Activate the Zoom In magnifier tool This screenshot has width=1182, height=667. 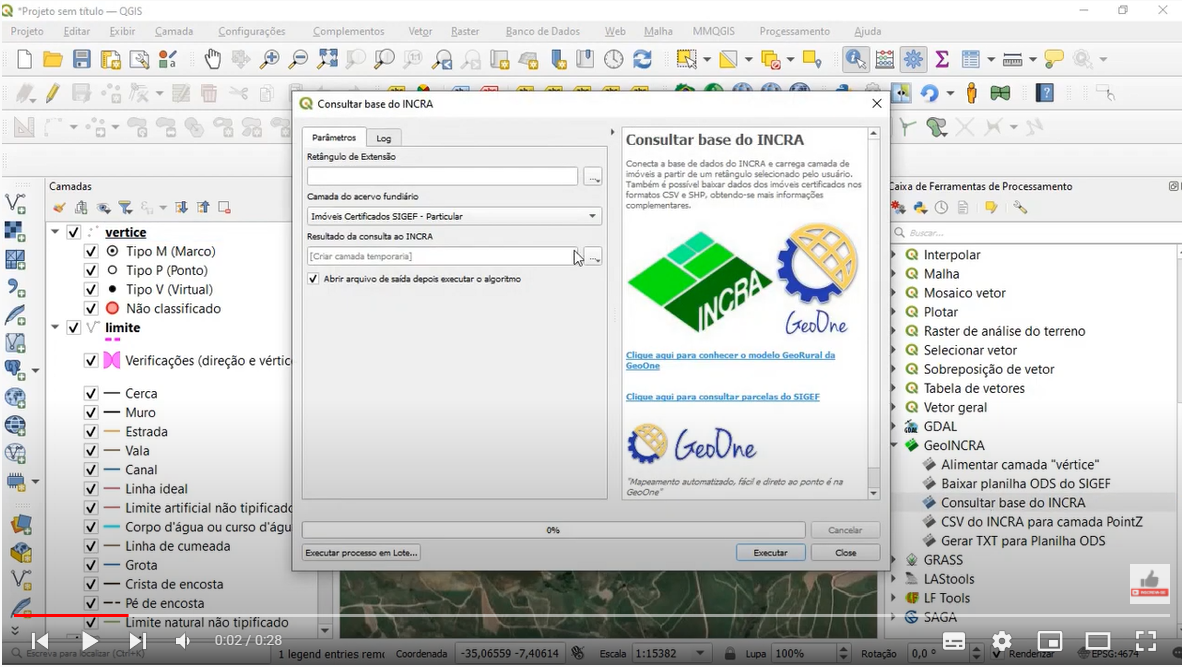pos(269,59)
